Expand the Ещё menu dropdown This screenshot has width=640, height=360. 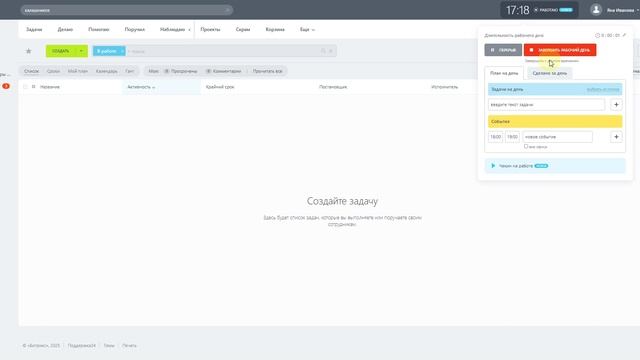[307, 29]
